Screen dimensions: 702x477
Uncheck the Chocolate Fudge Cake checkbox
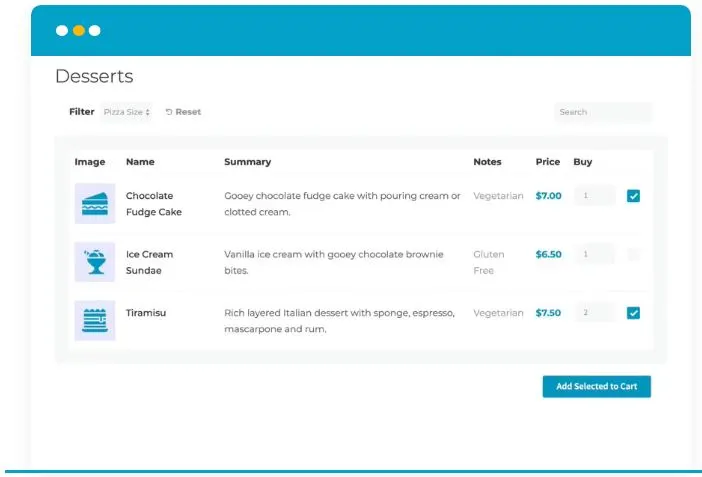(x=633, y=196)
